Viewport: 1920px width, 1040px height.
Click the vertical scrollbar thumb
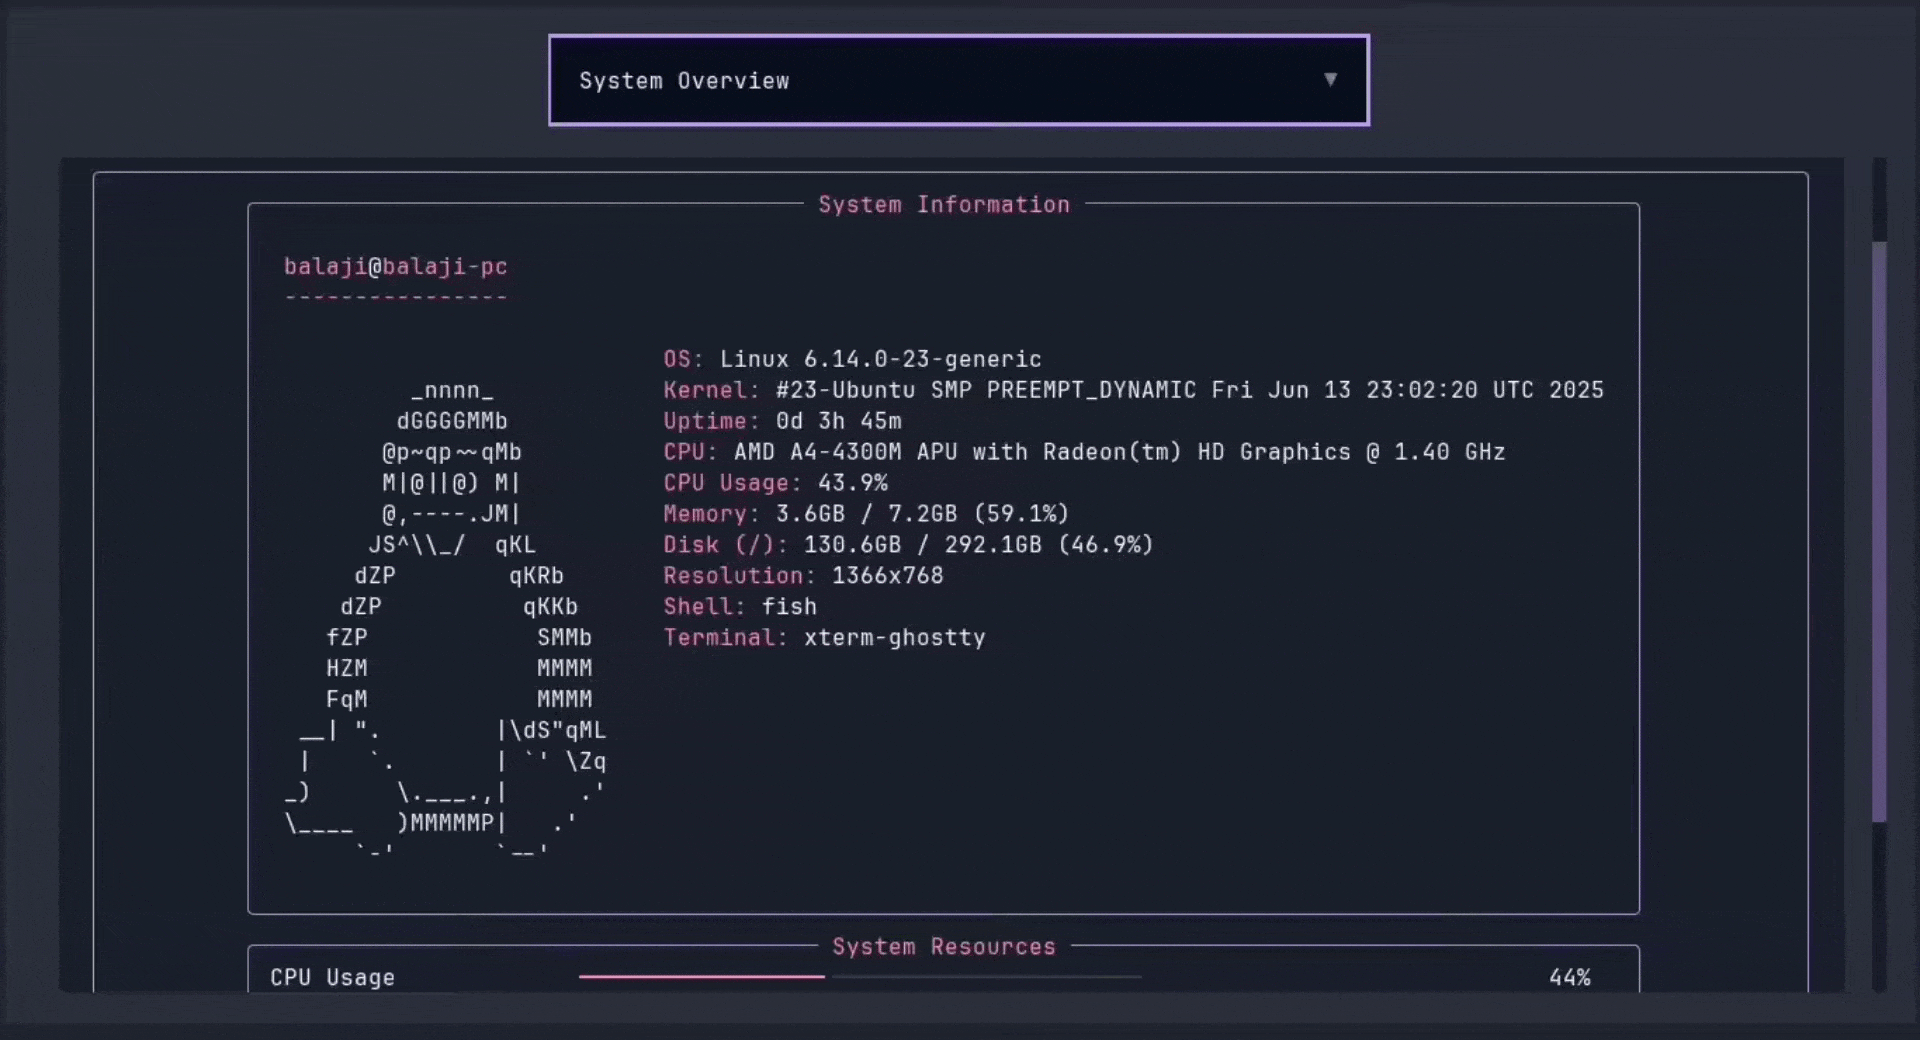[1879, 532]
